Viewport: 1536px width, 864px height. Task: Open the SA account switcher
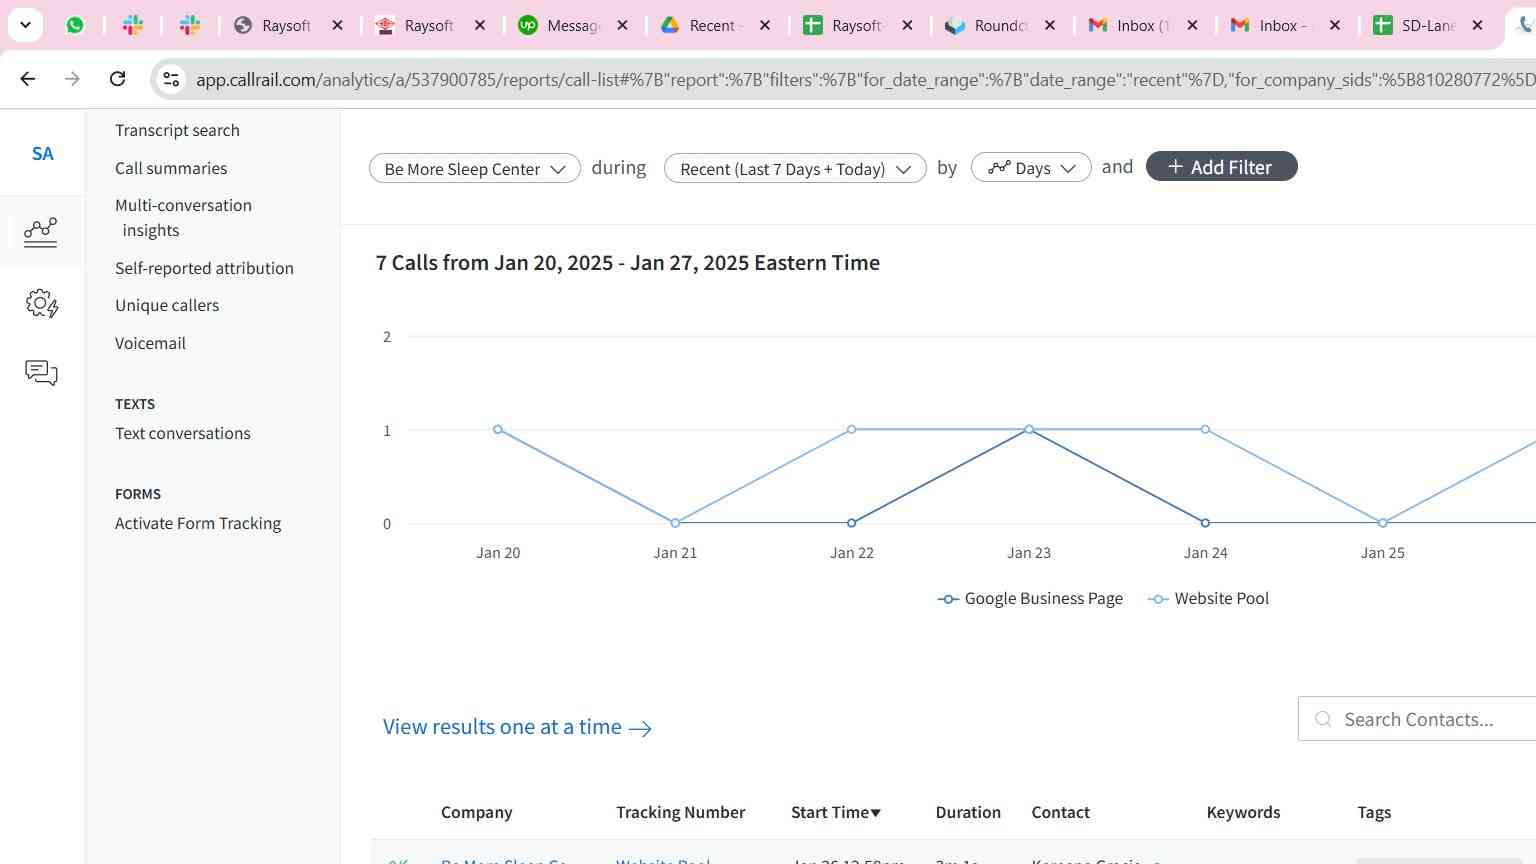tap(42, 153)
